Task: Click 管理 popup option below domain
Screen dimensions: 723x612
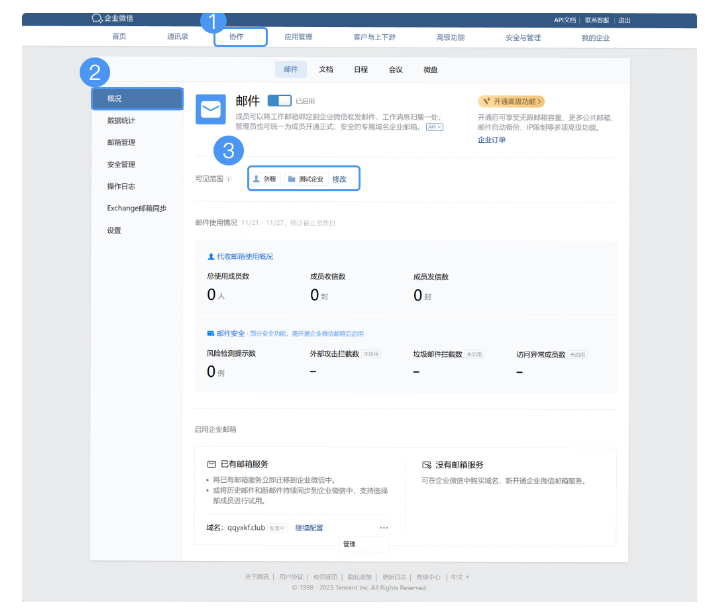Action: point(349,544)
